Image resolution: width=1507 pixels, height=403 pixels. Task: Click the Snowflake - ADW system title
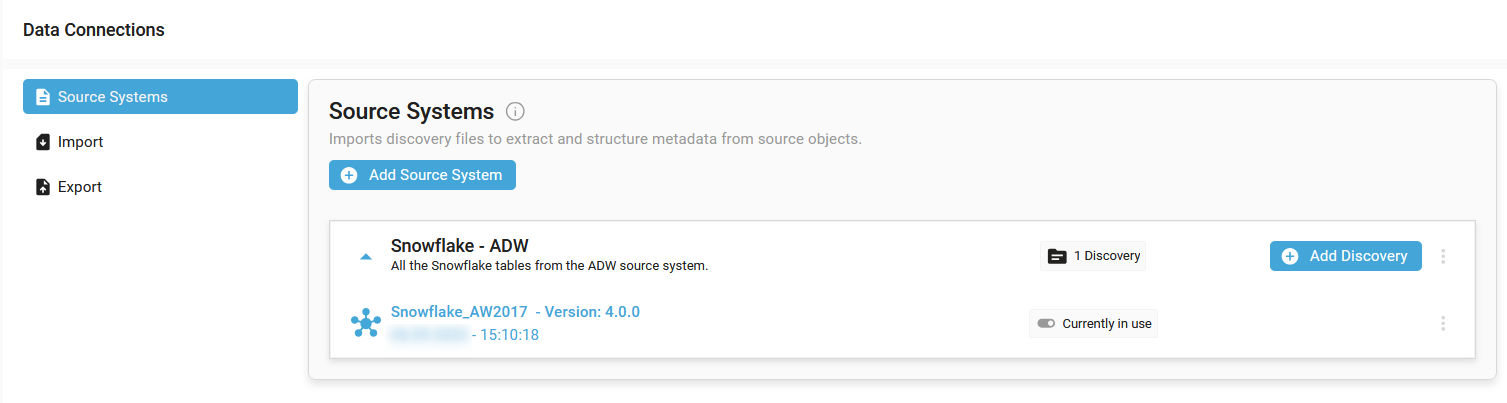point(460,246)
